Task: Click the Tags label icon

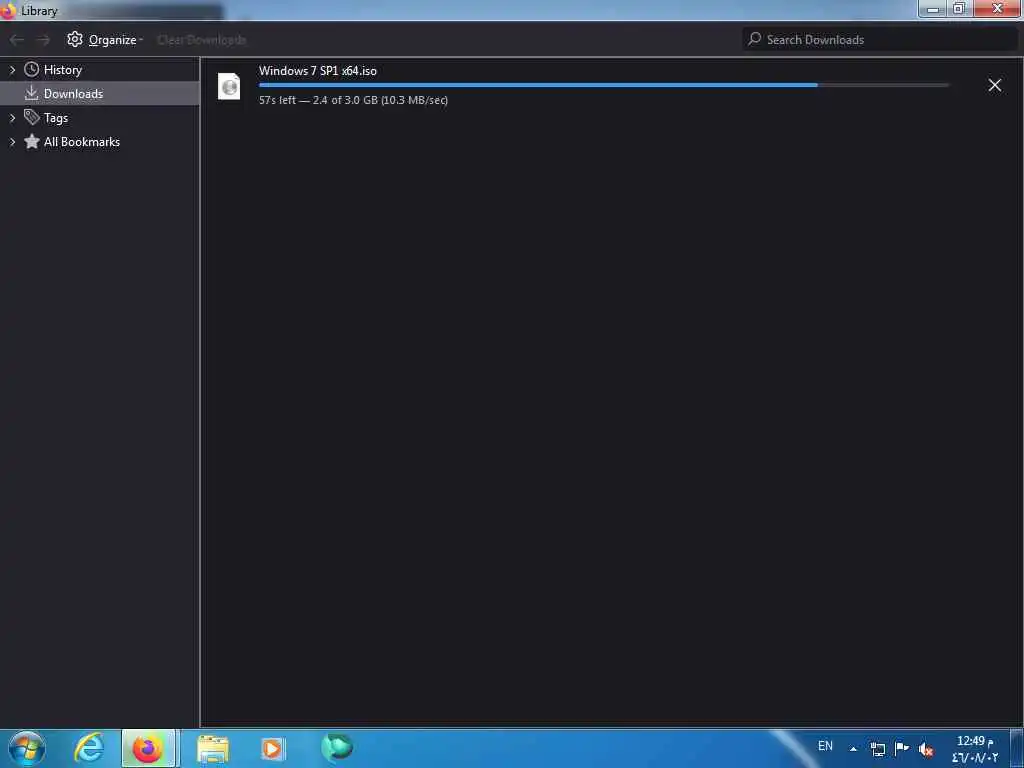Action: 31,117
